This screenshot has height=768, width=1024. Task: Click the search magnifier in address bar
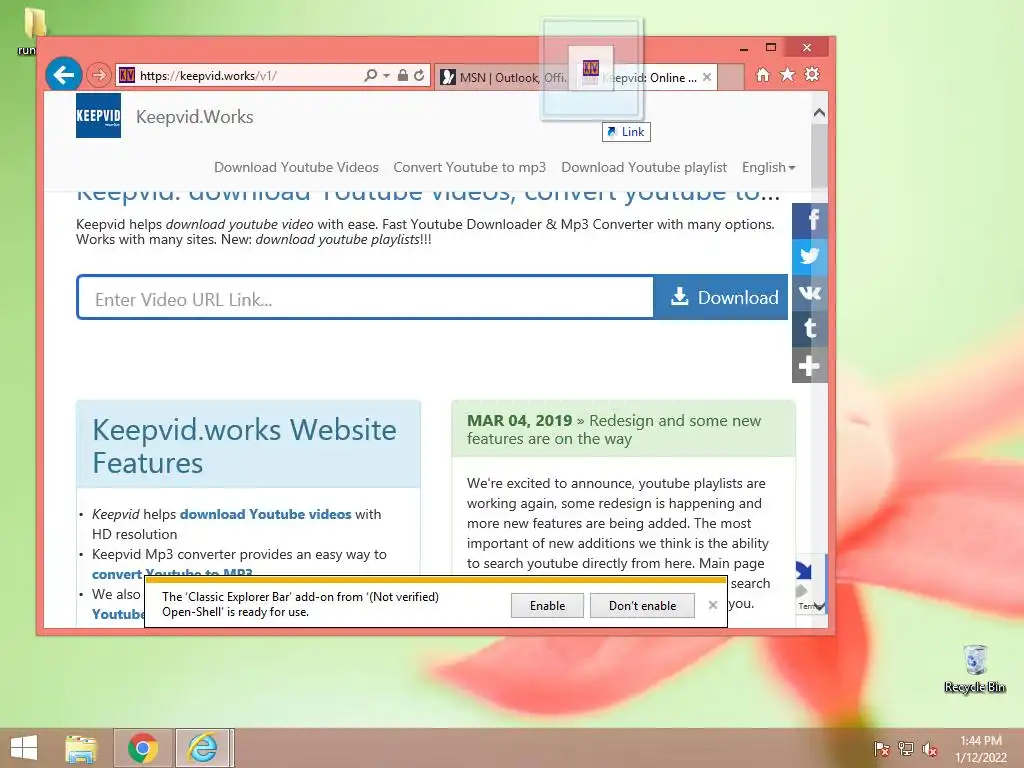pyautogui.click(x=370, y=75)
